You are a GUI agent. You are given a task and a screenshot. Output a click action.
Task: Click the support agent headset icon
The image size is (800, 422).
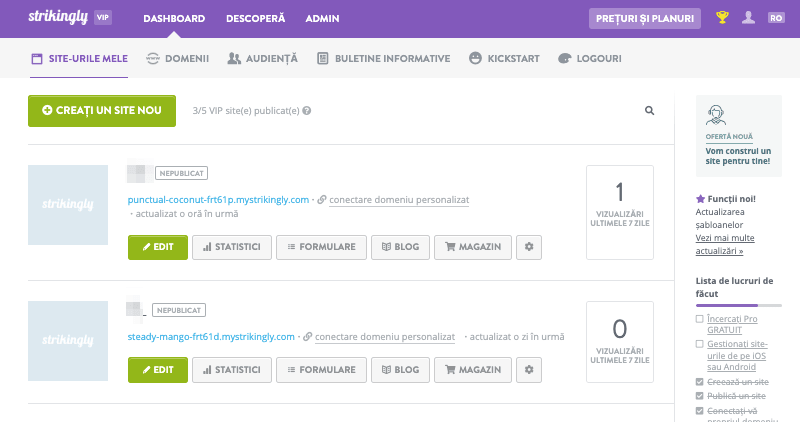[x=716, y=115]
